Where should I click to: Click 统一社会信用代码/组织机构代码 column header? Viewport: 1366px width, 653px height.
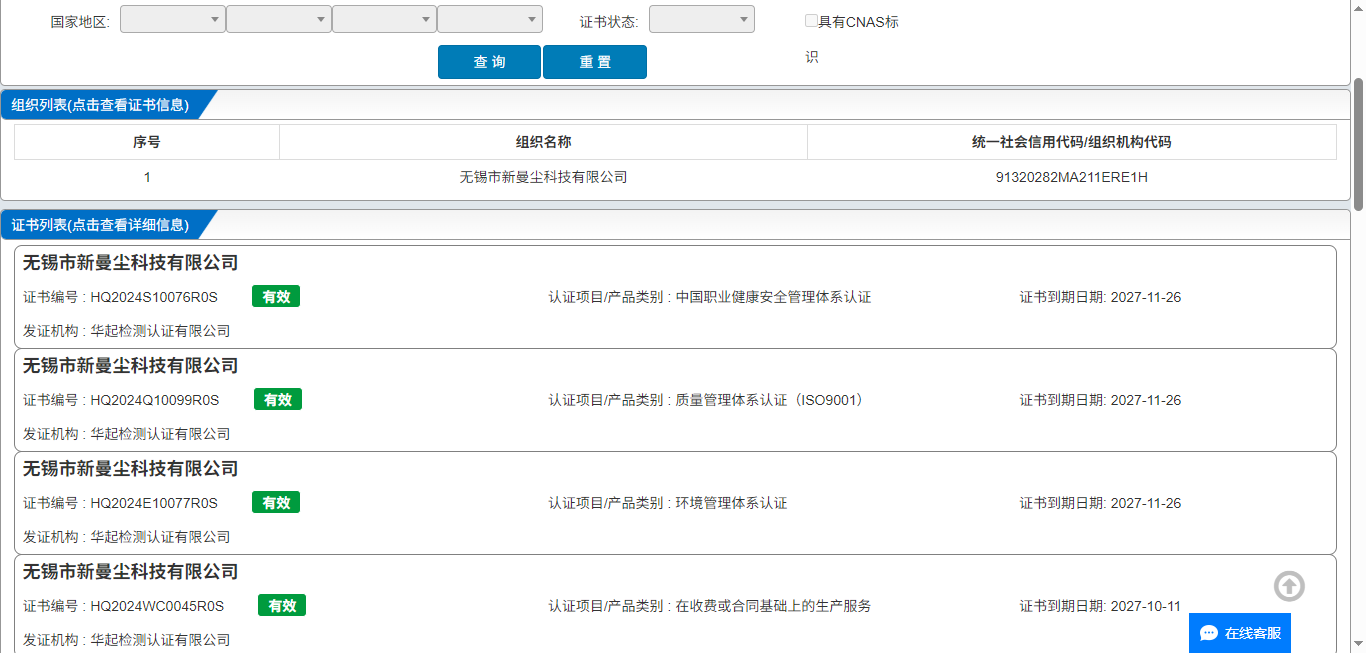pos(1071,142)
